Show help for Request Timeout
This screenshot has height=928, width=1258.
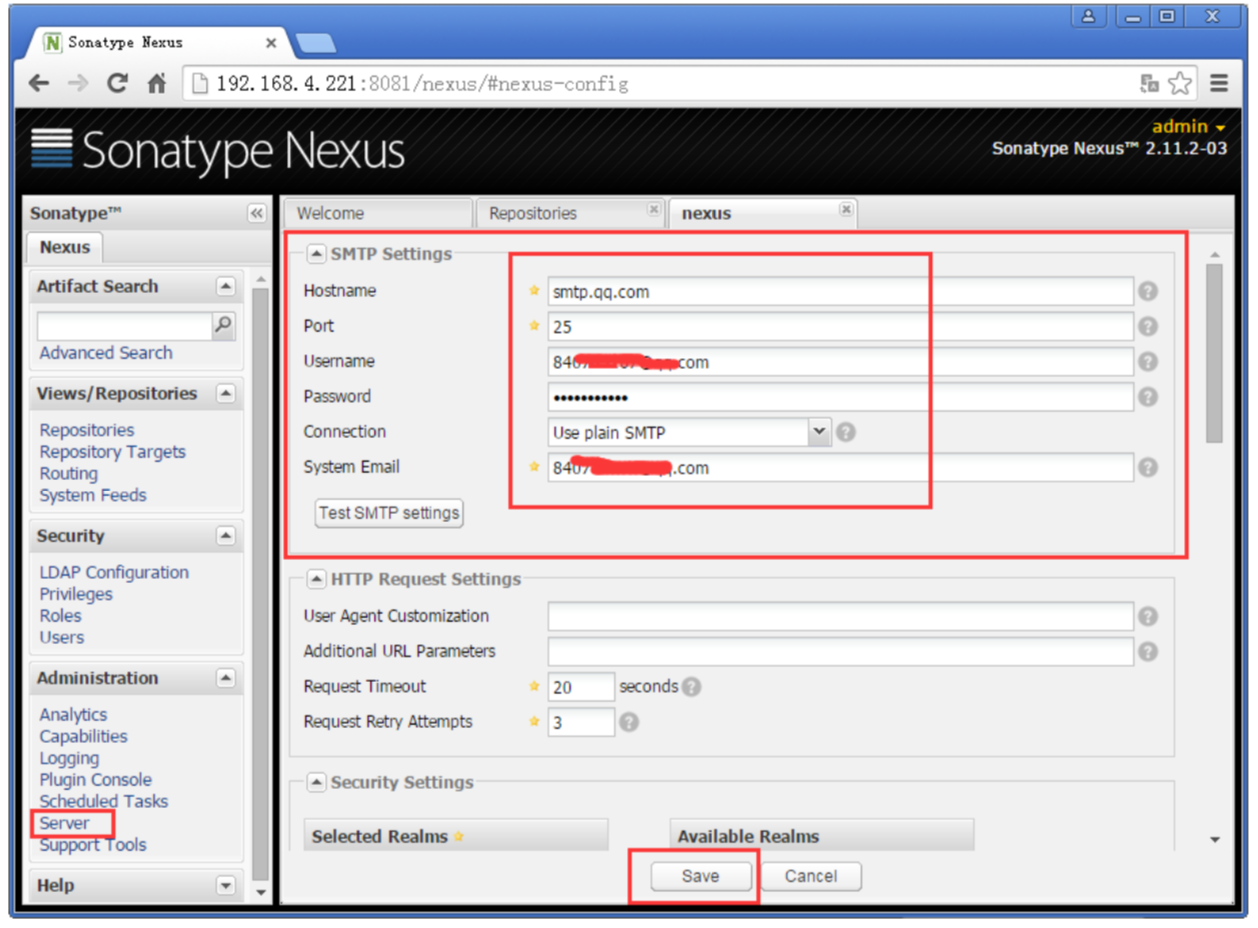(691, 687)
